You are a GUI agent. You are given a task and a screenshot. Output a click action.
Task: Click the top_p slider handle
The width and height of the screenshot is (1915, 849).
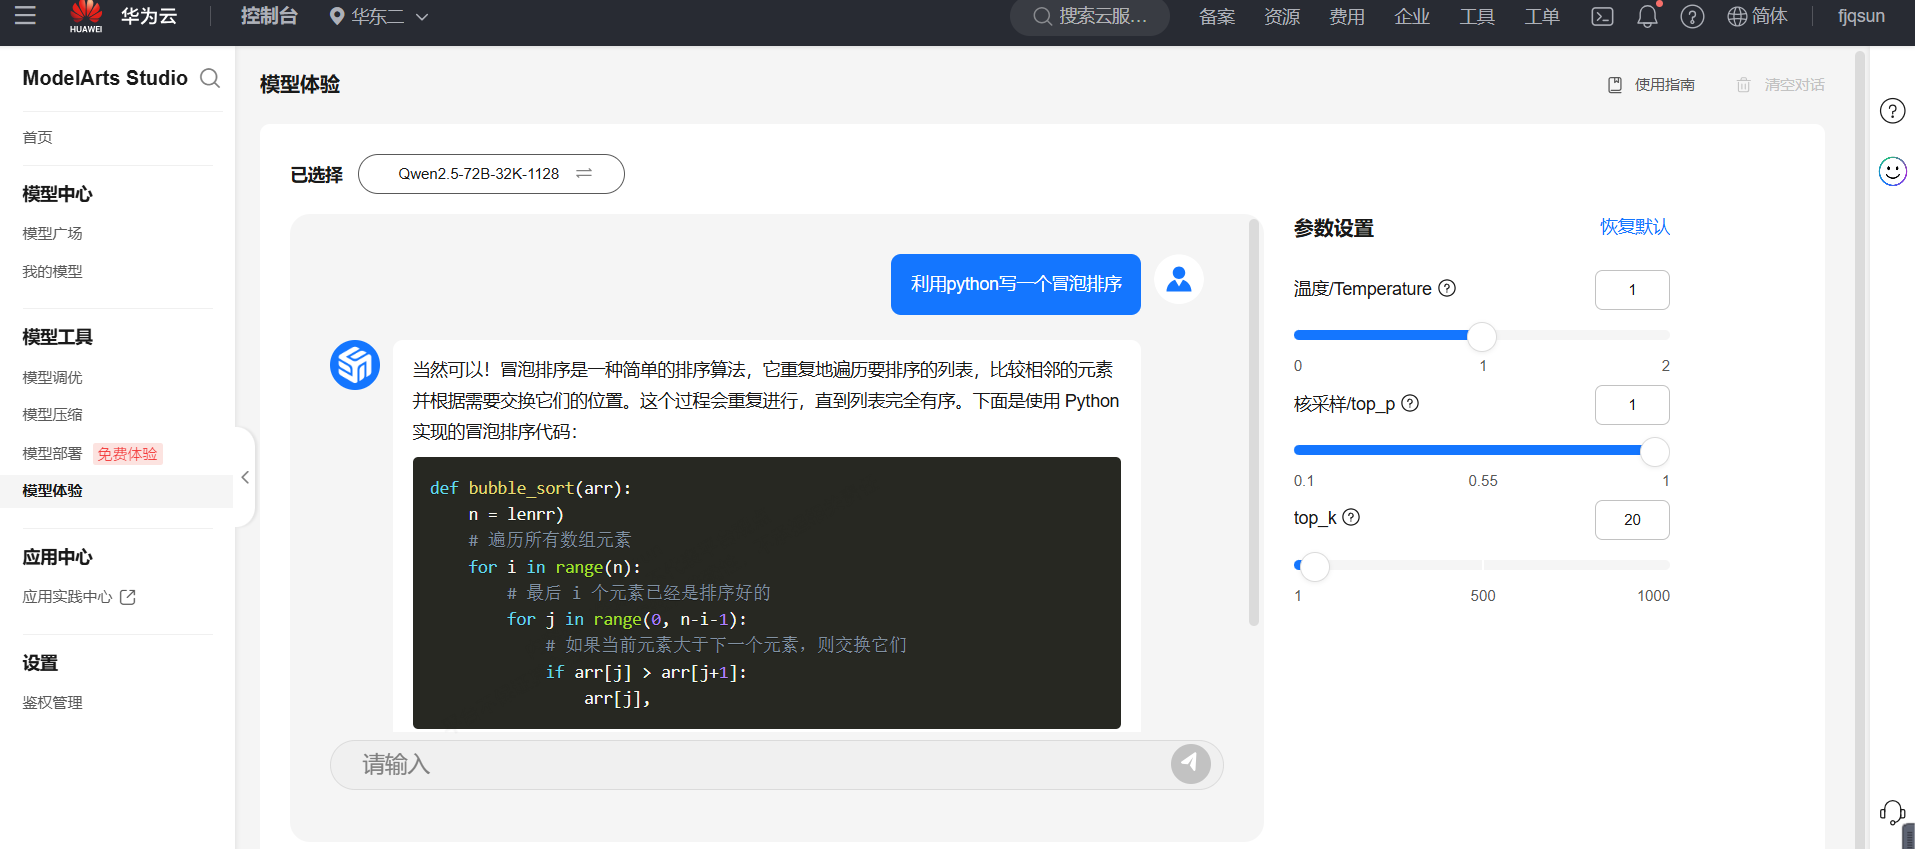click(1655, 451)
